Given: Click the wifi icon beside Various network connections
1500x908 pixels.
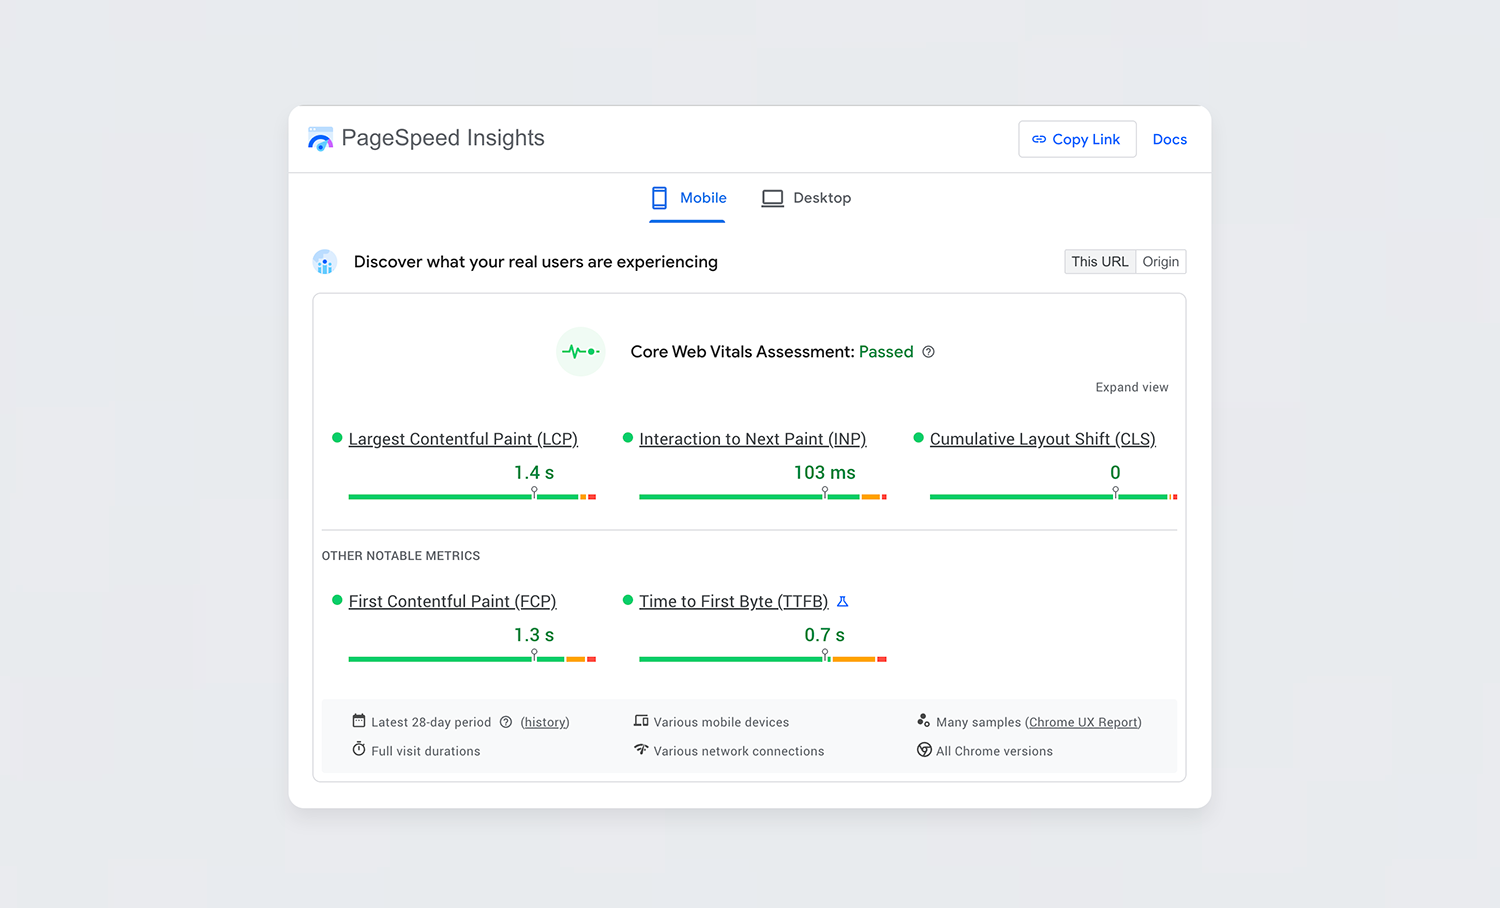Looking at the screenshot, I should pos(641,749).
